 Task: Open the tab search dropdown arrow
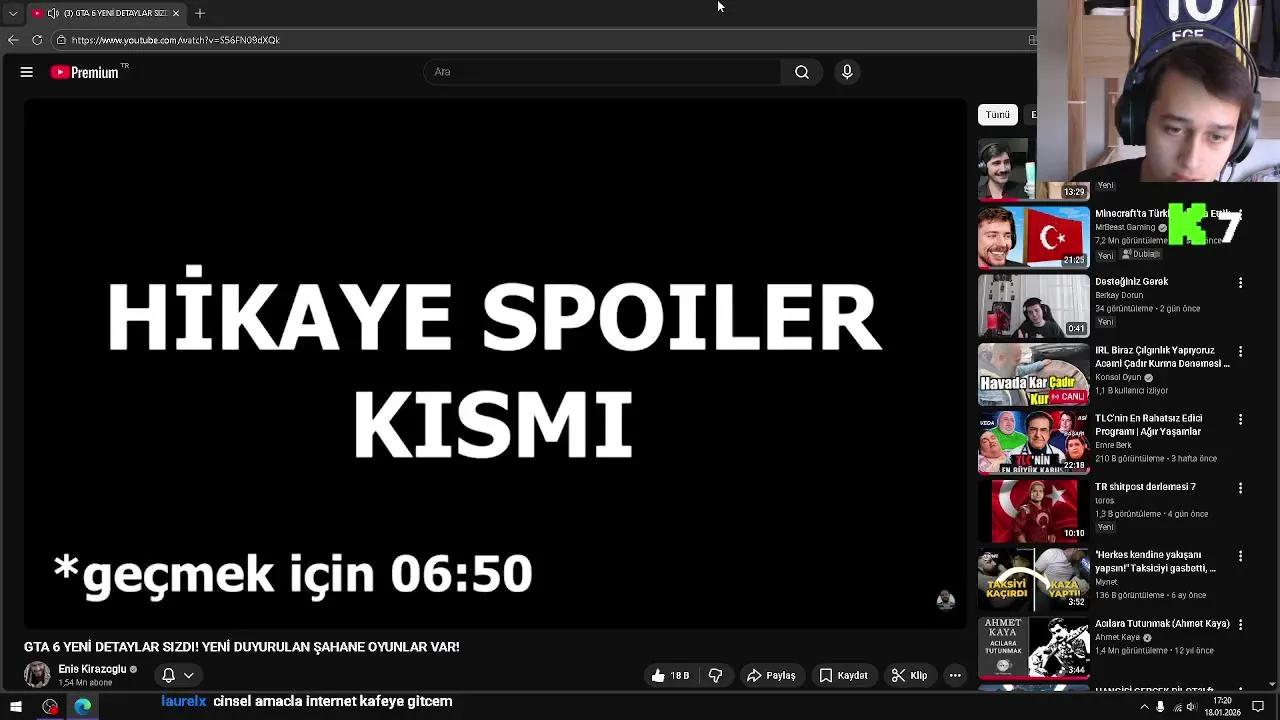13,13
